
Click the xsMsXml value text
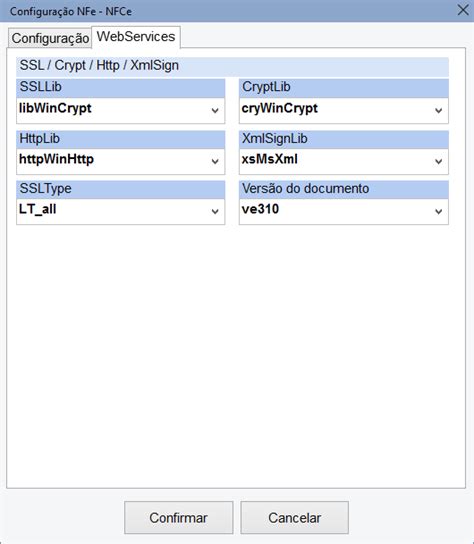[270, 159]
